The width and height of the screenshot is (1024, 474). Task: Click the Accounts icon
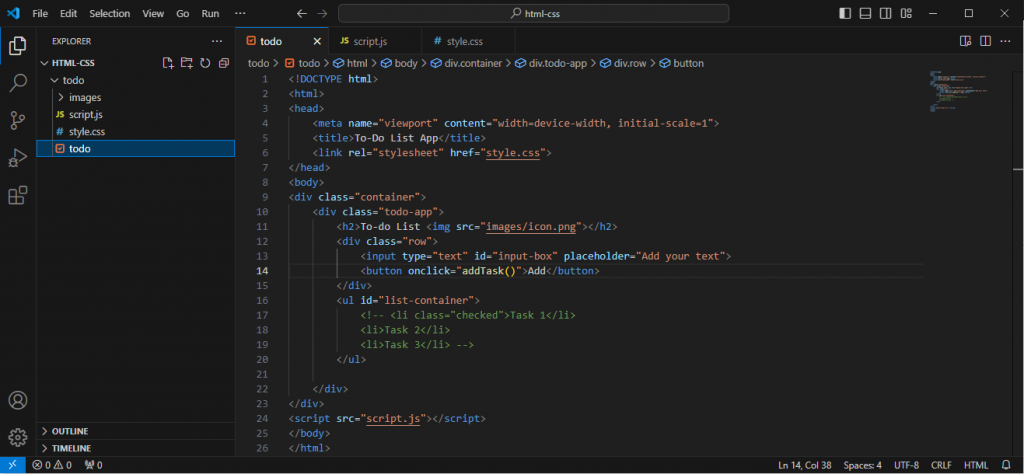(x=17, y=400)
